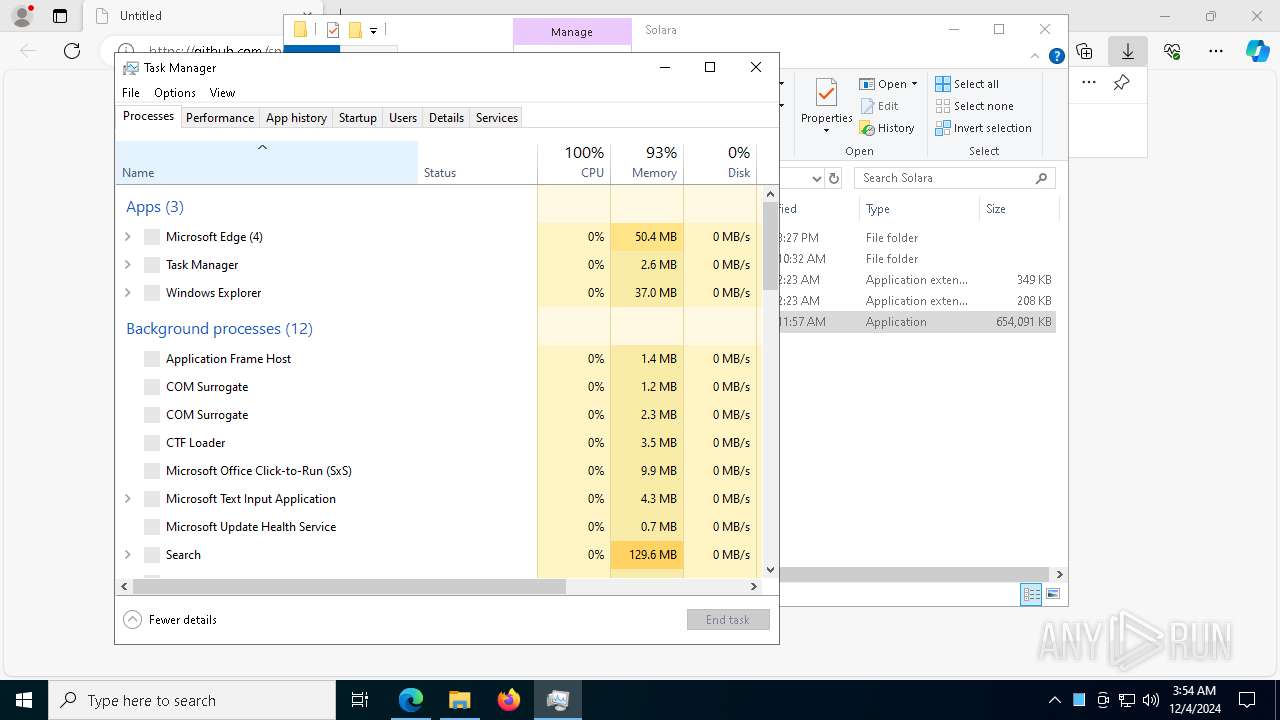Viewport: 1280px width, 720px height.
Task: Click the End task button
Action: [x=728, y=620]
